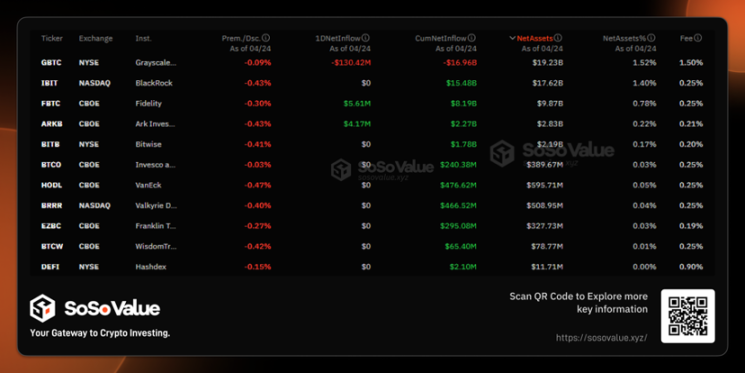This screenshot has height=373, width=745.
Task: Select the Inst. column header
Action: (x=143, y=38)
